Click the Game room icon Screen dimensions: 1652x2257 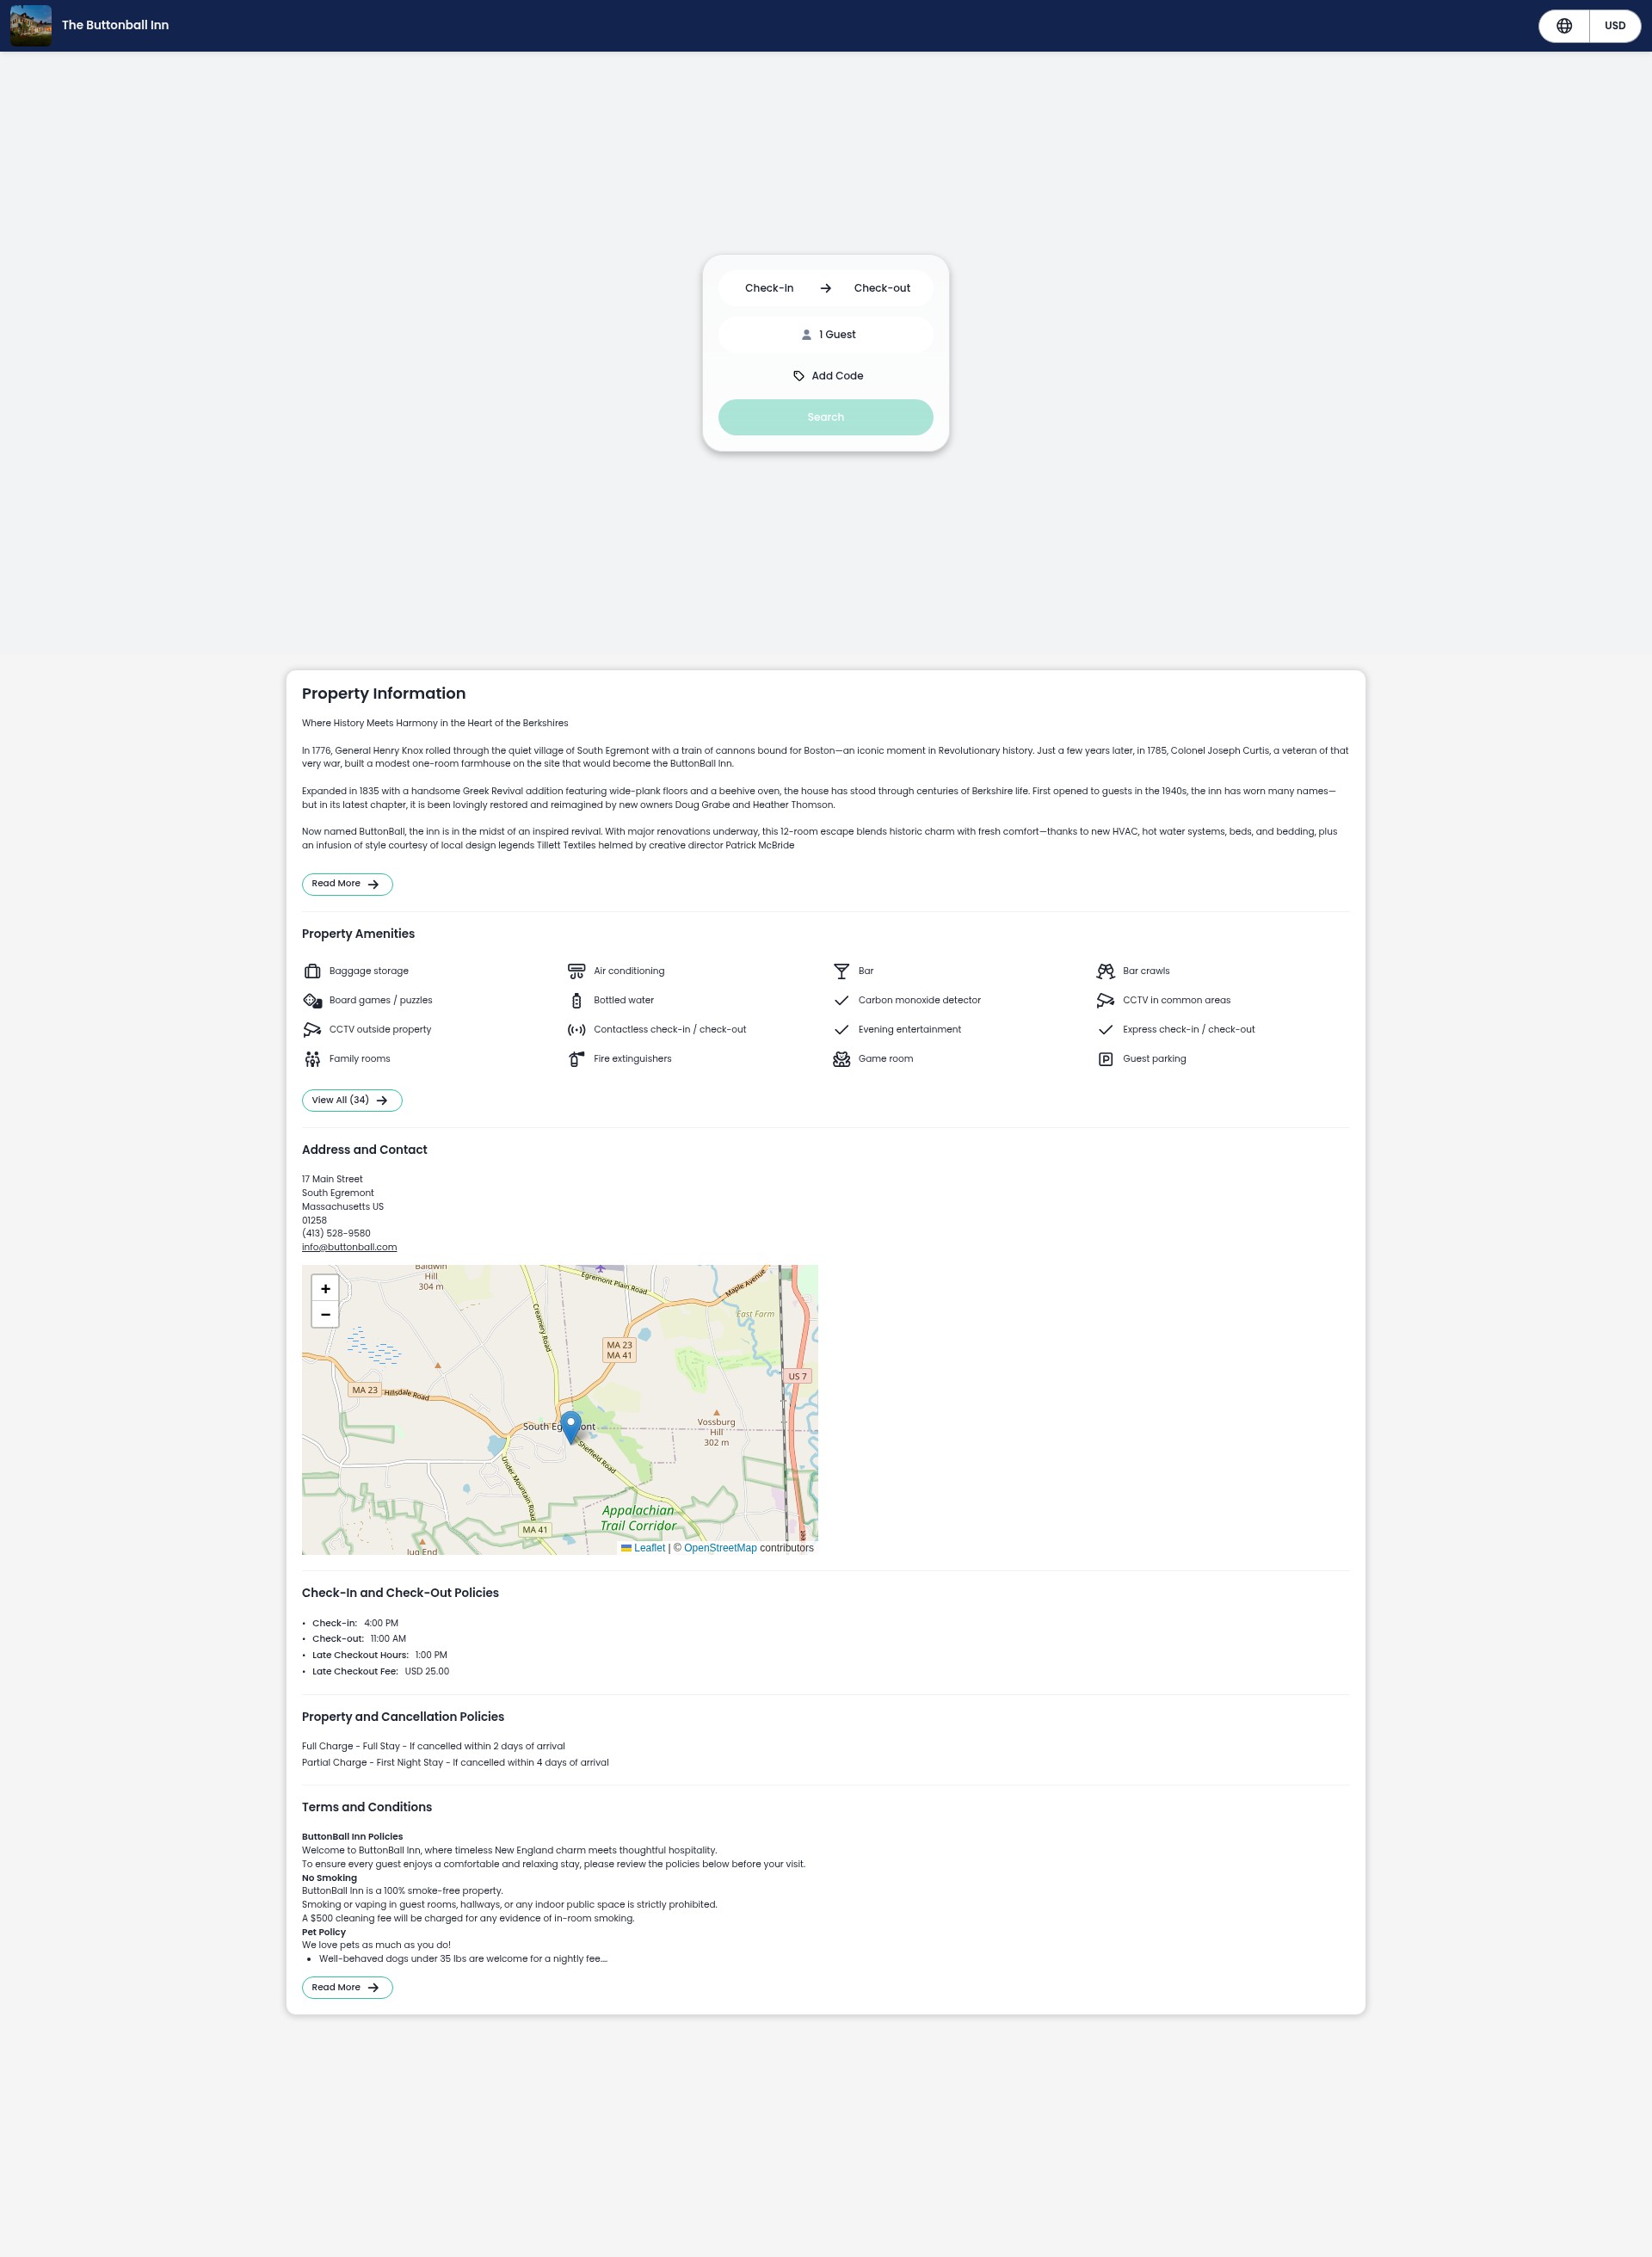pos(841,1059)
